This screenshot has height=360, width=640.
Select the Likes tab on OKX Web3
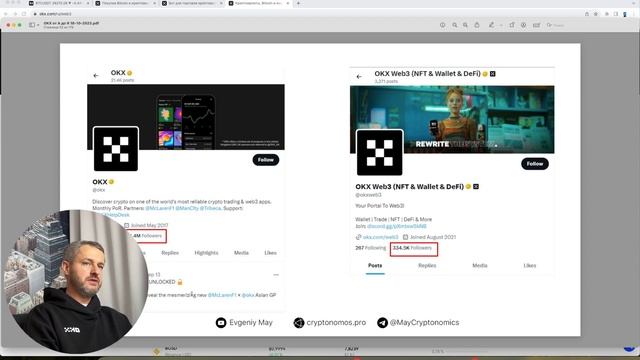530,265
